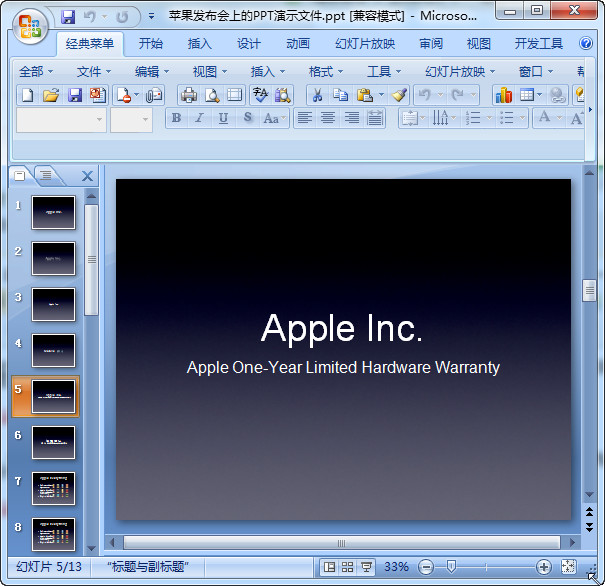Click the translate/spelling check icon
This screenshot has width=605, height=586.
coord(260,95)
